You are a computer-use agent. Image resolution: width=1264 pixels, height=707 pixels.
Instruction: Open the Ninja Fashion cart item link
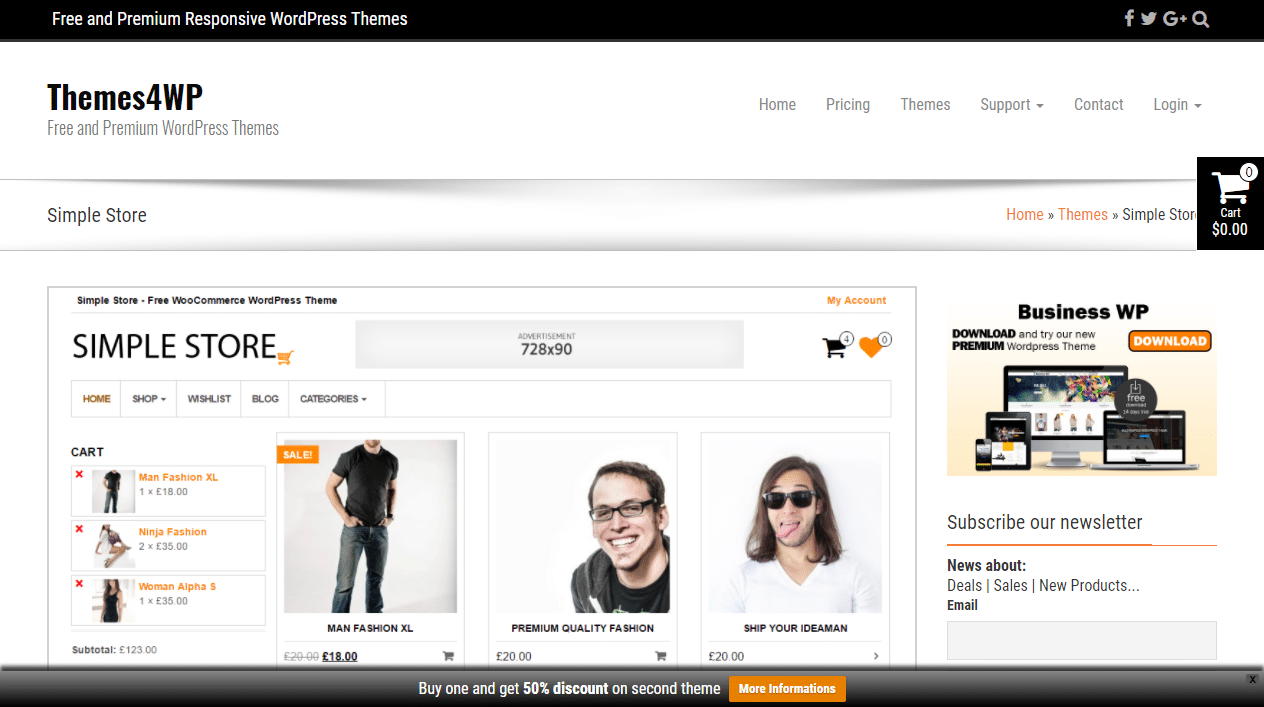(x=173, y=532)
